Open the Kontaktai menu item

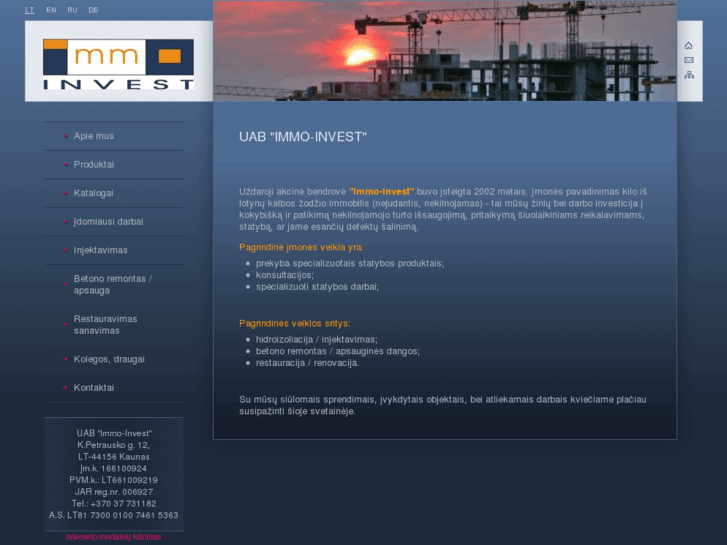[94, 388]
